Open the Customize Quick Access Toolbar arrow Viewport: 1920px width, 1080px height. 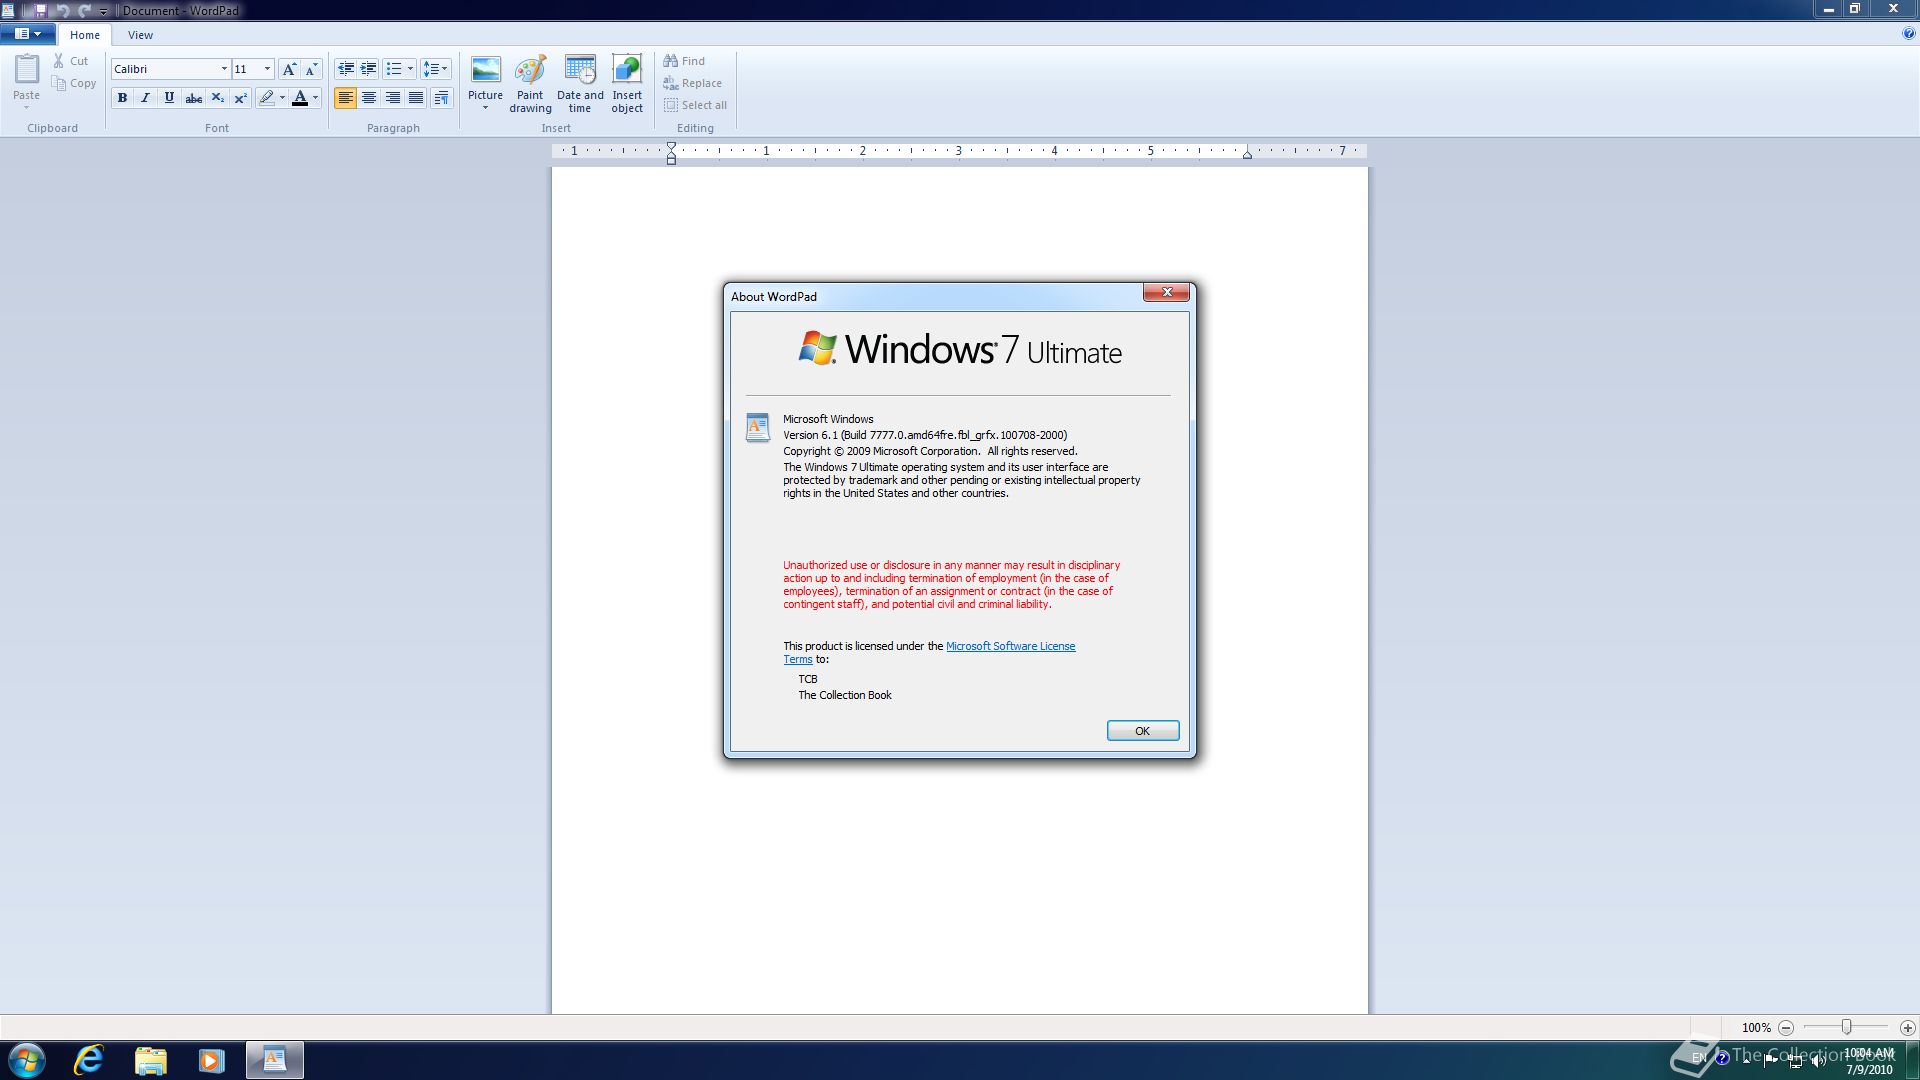(103, 11)
